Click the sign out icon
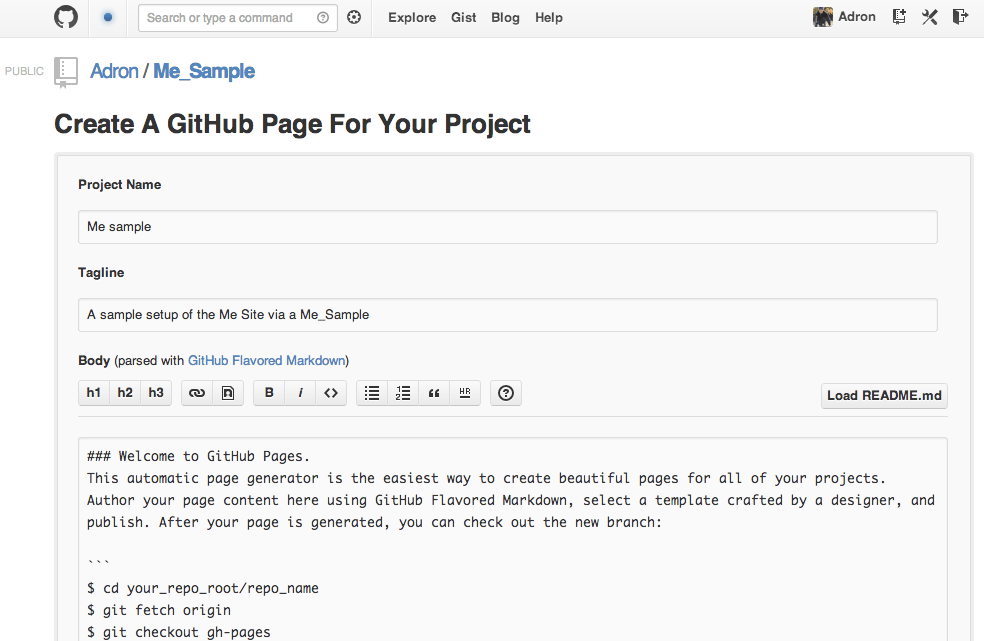The width and height of the screenshot is (984, 641). (960, 17)
